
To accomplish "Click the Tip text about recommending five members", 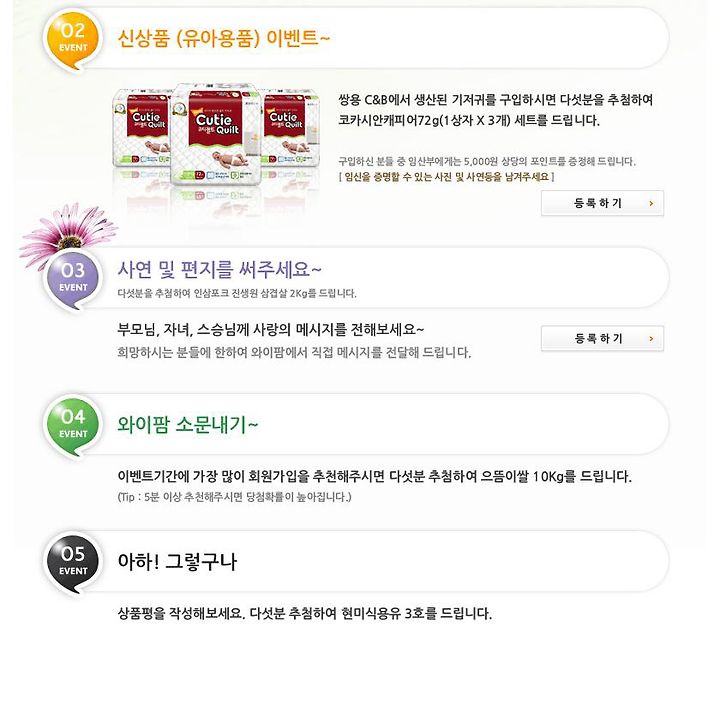I will click(235, 497).
